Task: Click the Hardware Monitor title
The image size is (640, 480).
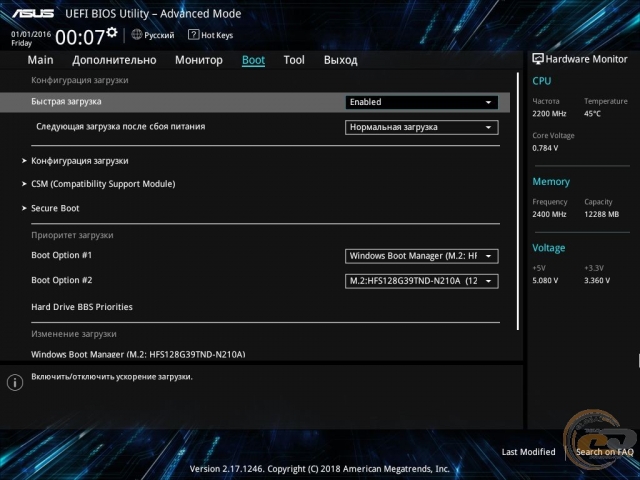Action: [x=586, y=59]
